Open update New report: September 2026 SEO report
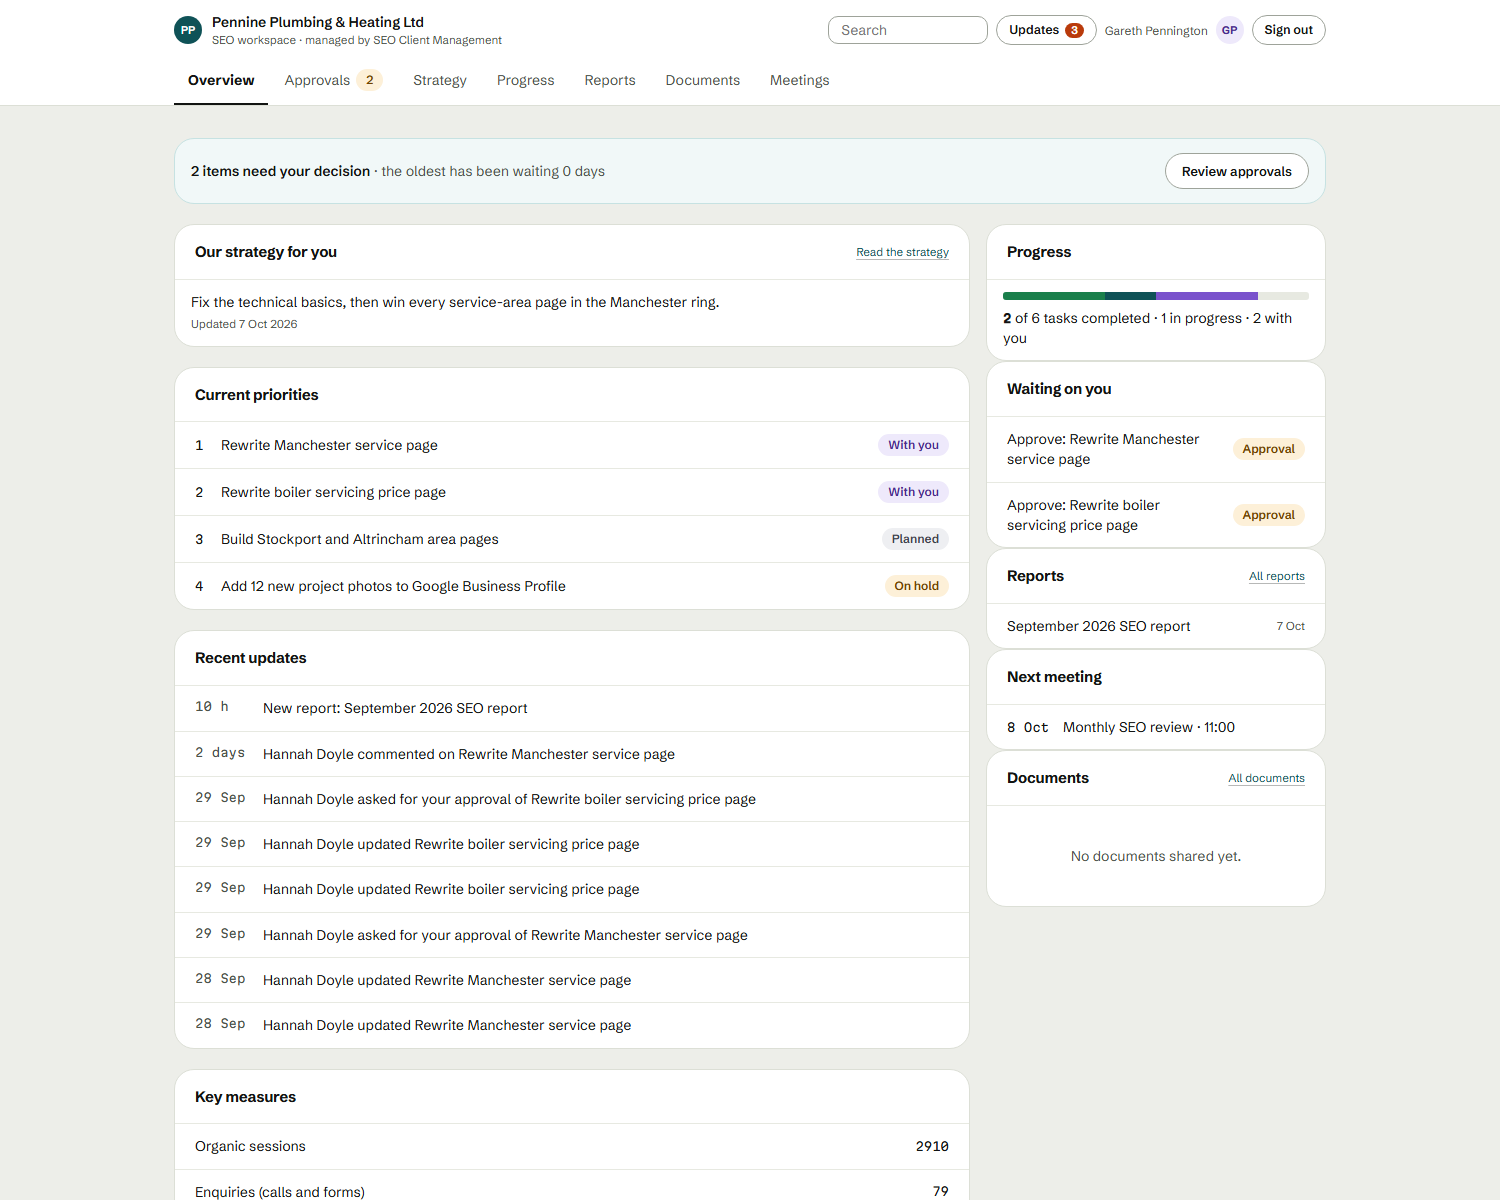 pyautogui.click(x=572, y=708)
